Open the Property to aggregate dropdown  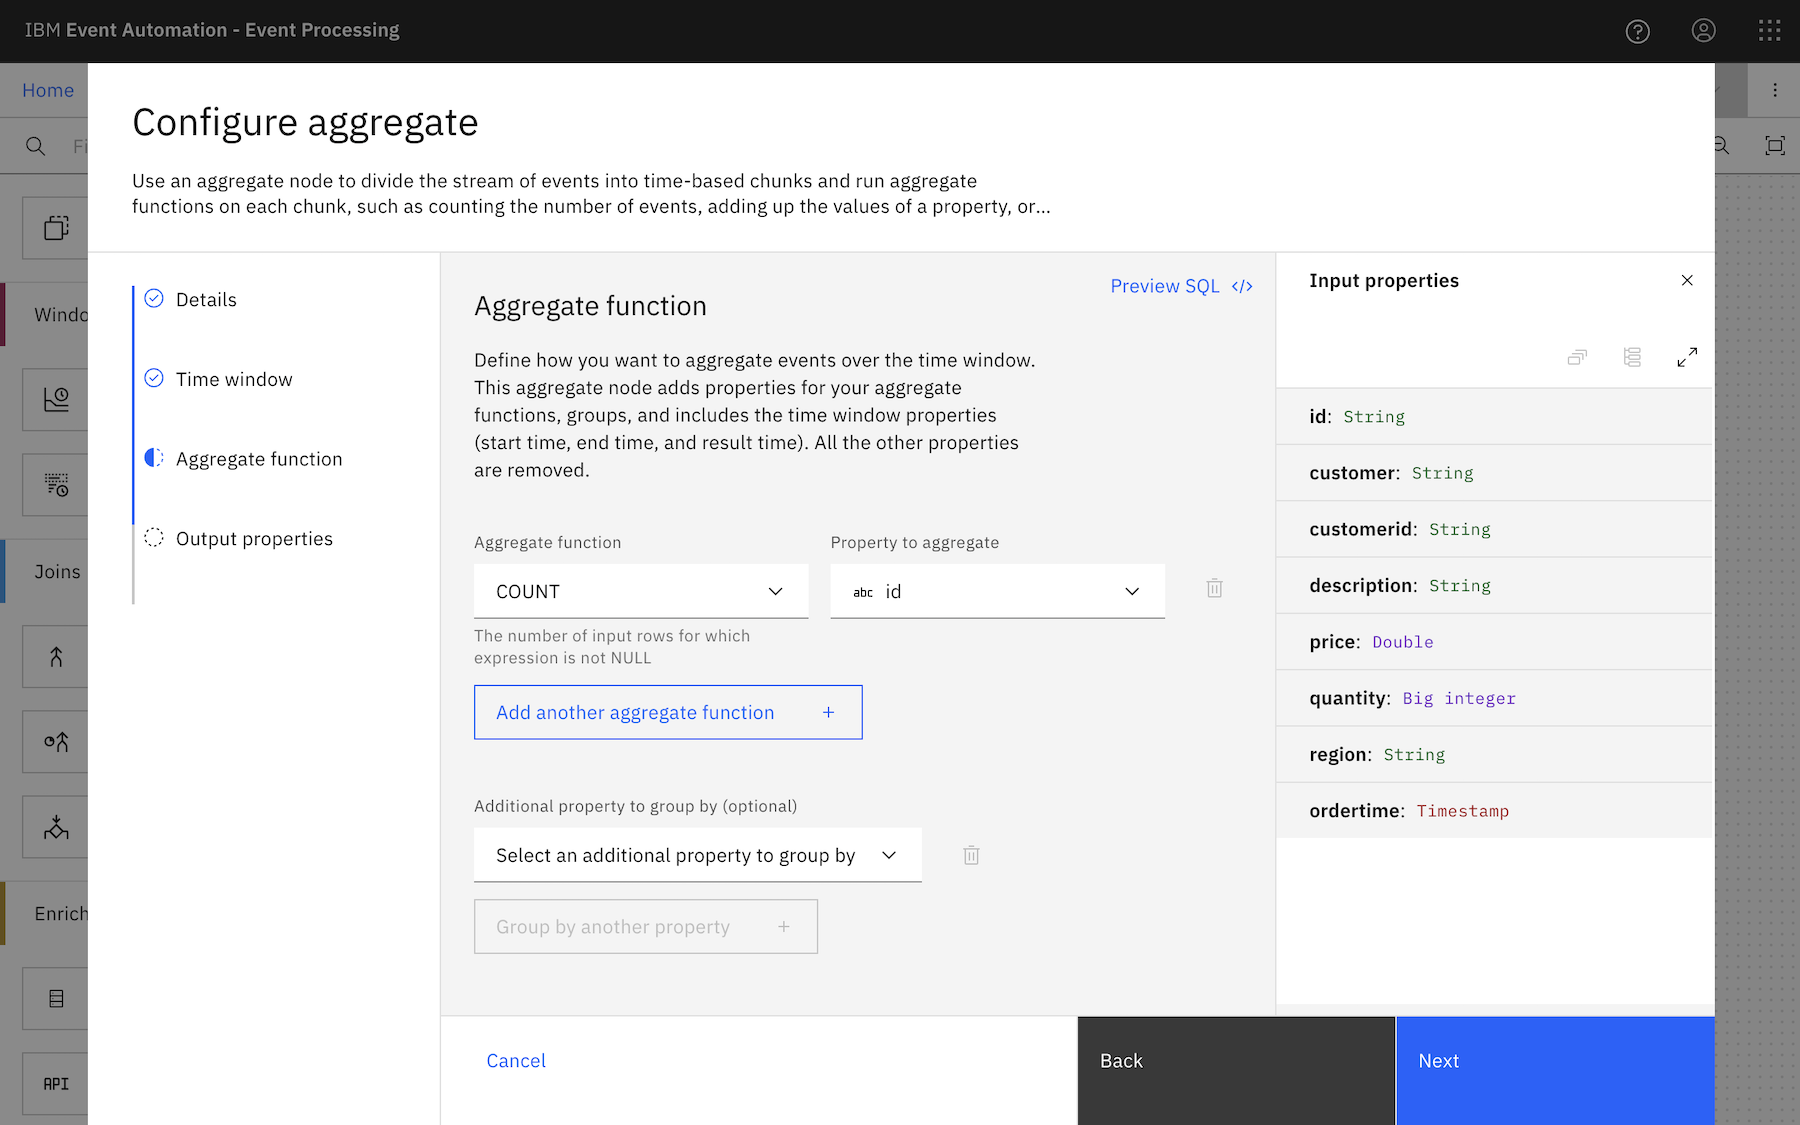(997, 591)
